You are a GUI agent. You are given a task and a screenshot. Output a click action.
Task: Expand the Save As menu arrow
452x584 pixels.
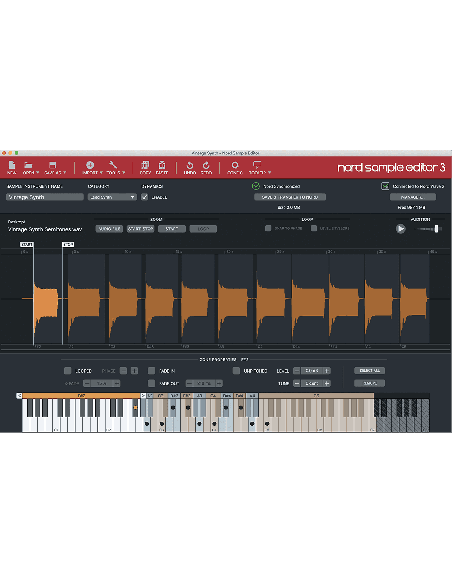pyautogui.click(x=64, y=172)
